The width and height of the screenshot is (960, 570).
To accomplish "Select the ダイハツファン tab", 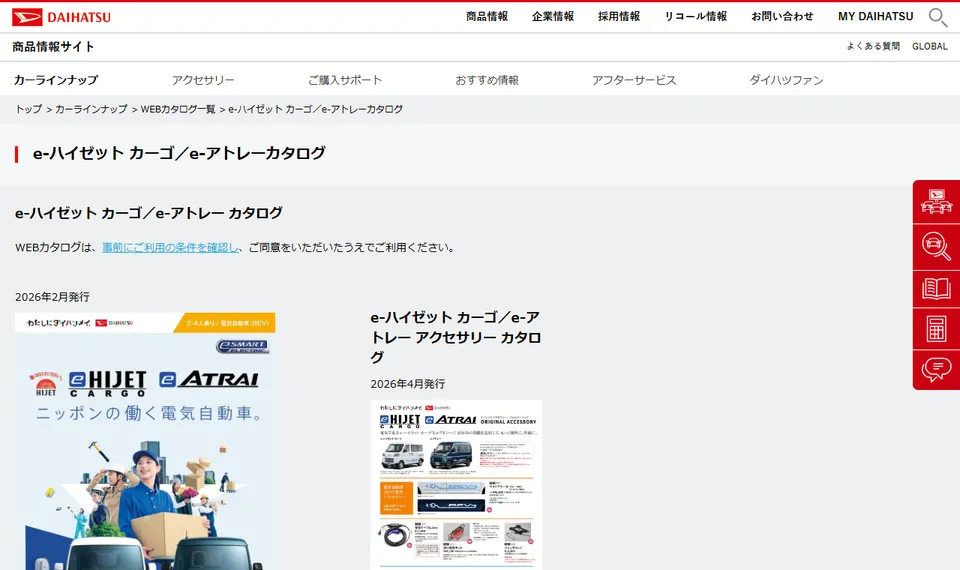I will coord(786,80).
